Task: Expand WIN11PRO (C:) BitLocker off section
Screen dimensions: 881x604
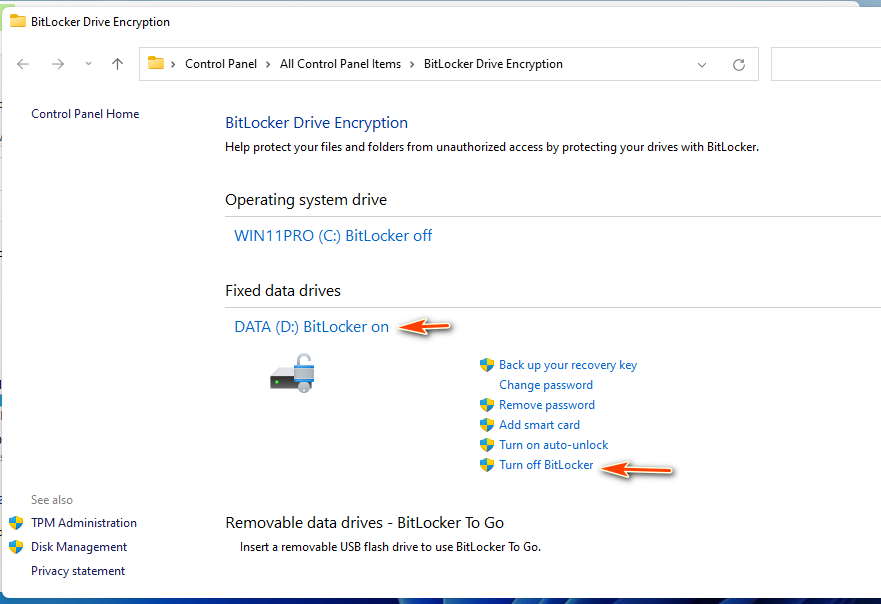Action: pos(333,235)
